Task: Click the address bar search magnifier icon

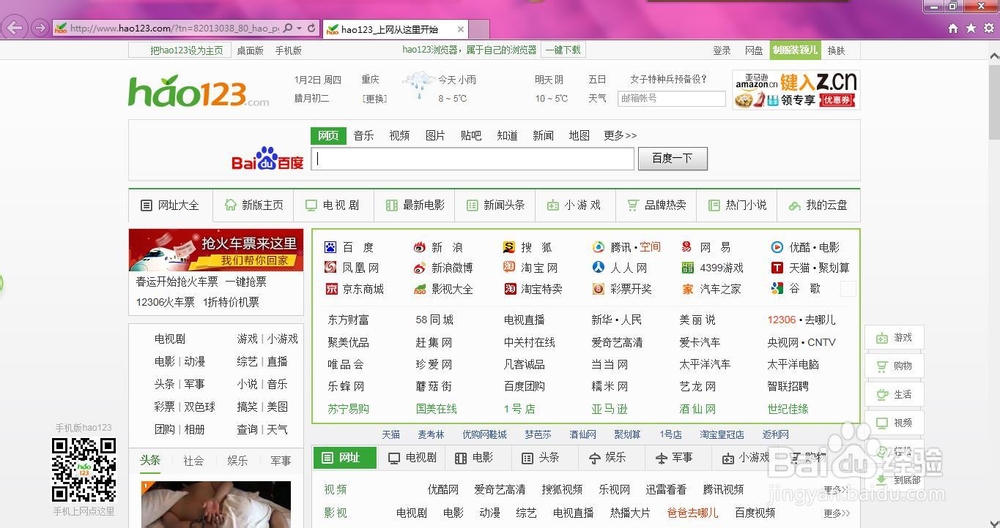Action: click(x=288, y=28)
